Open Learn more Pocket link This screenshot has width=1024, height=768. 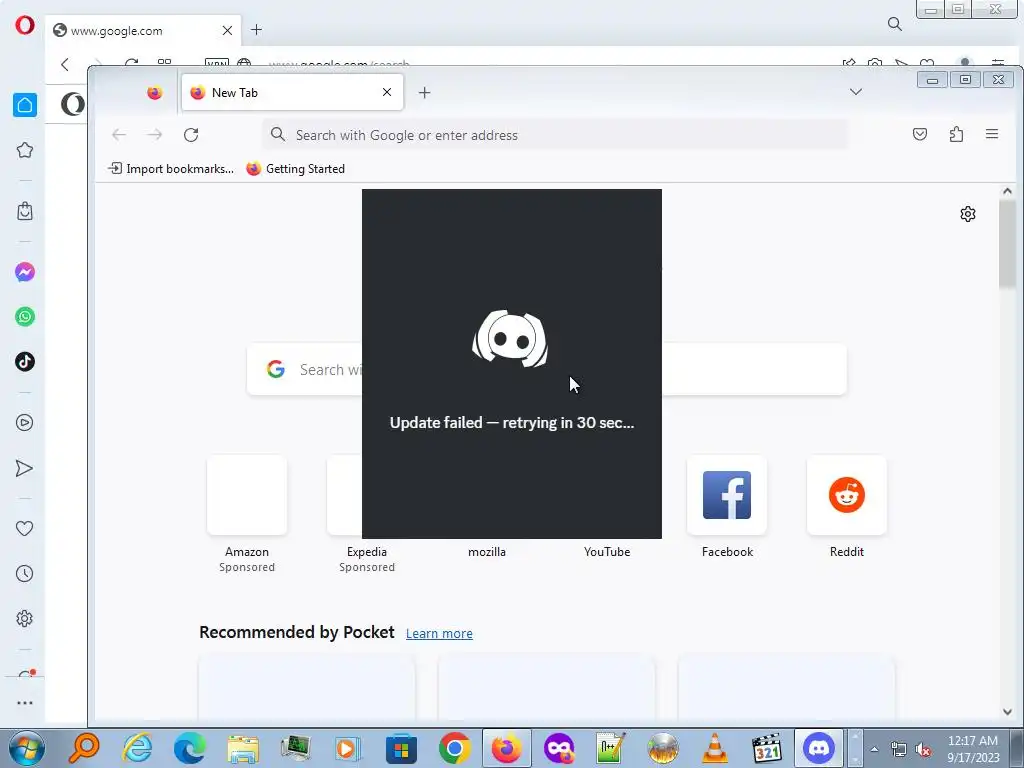pyautogui.click(x=439, y=633)
